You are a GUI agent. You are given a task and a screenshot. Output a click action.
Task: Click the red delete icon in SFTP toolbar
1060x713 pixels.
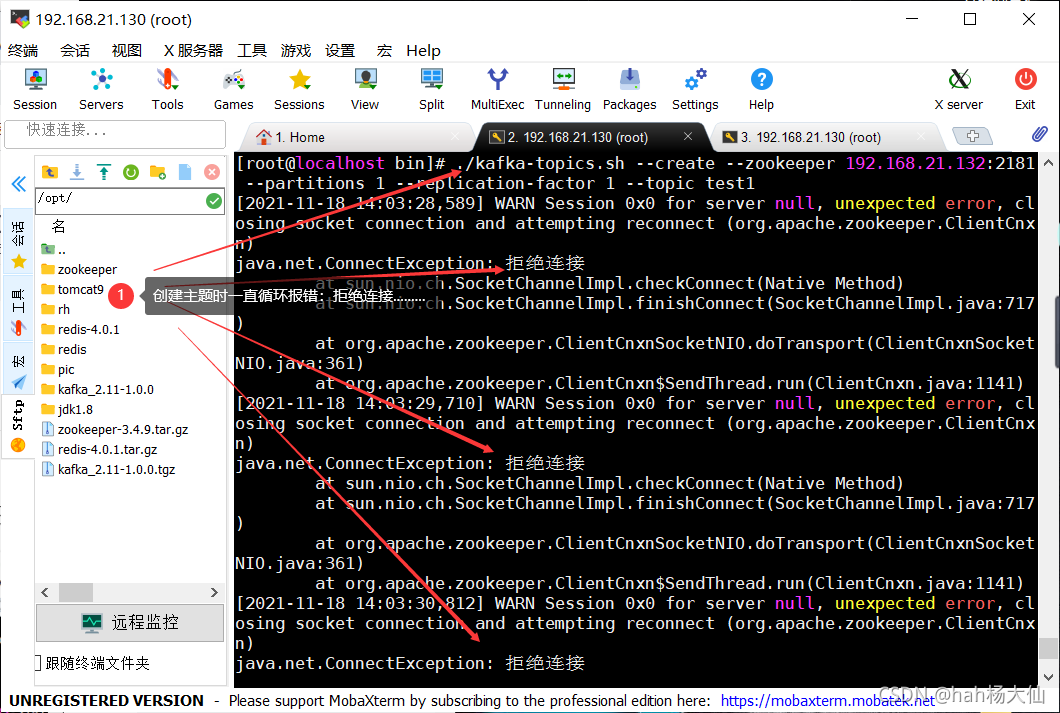tap(212, 172)
